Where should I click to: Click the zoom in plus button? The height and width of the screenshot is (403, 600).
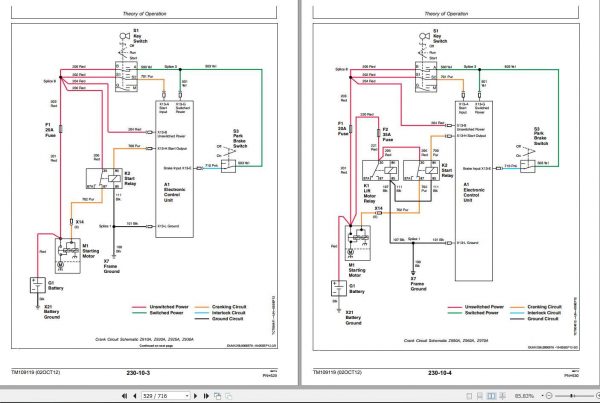pos(597,395)
